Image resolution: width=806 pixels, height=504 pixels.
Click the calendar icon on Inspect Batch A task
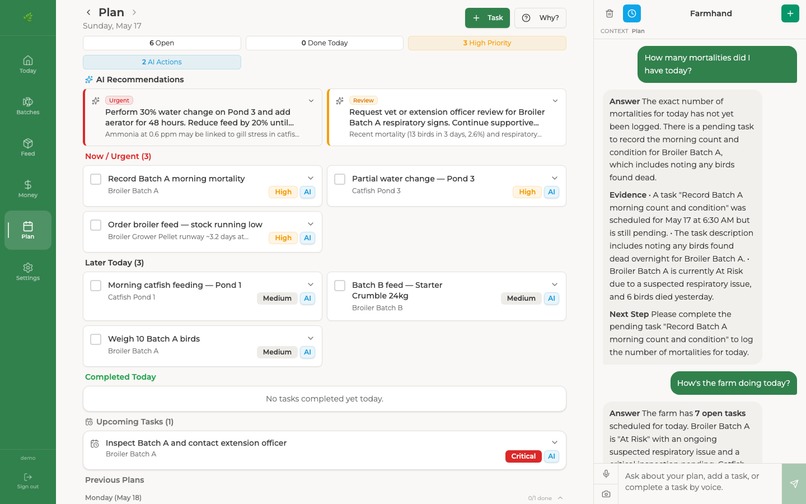(95, 443)
